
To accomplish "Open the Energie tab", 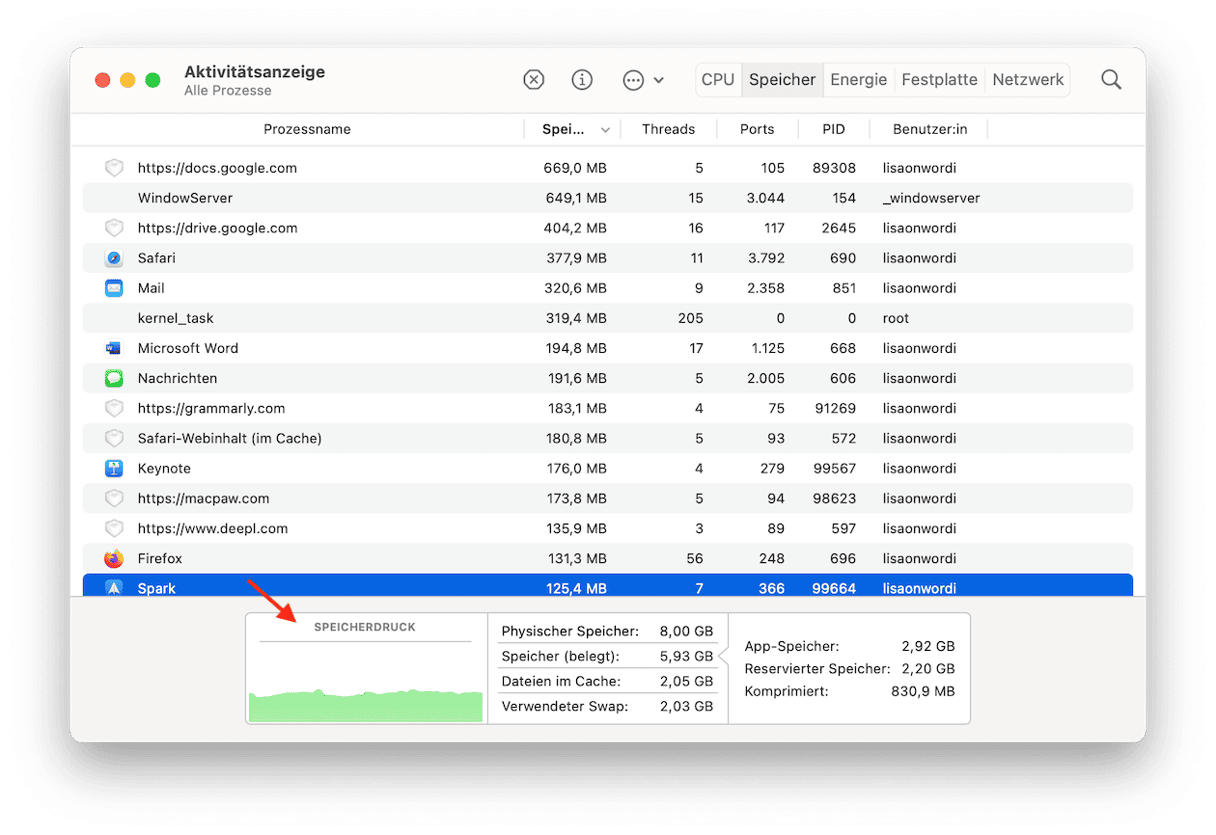I will point(859,80).
